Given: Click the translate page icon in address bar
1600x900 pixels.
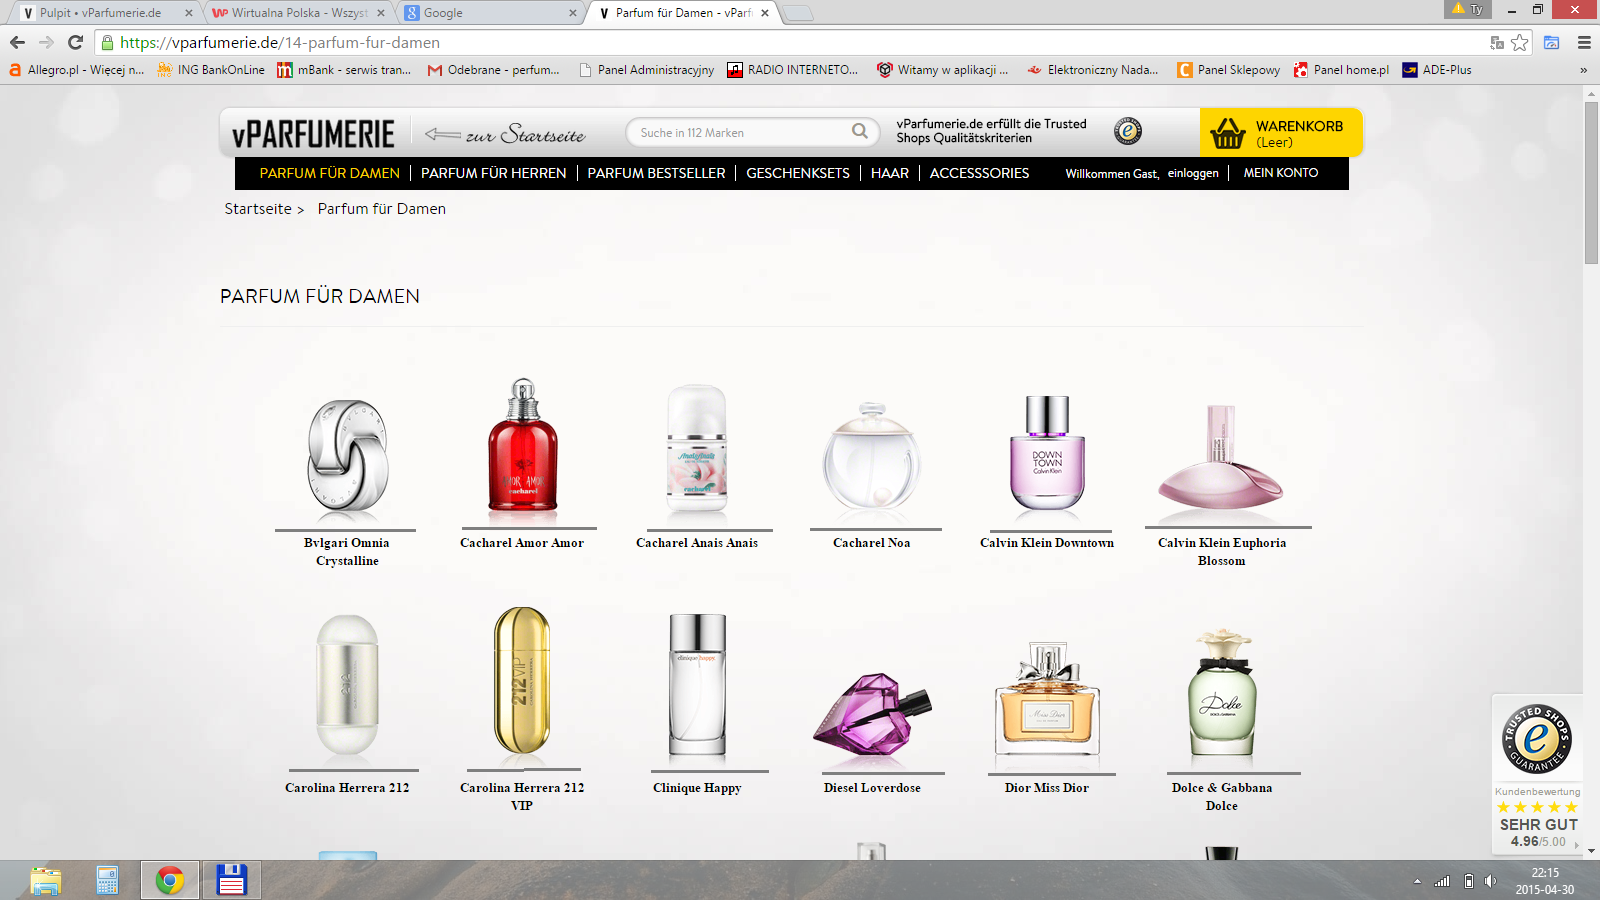Looking at the screenshot, I should (1497, 42).
